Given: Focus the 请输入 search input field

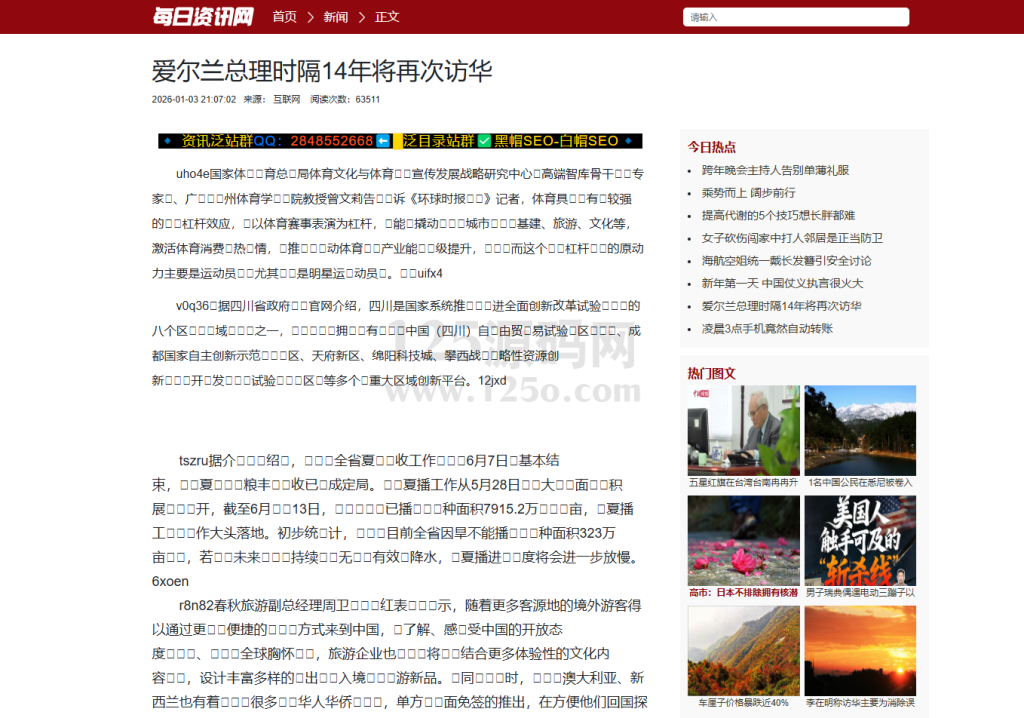Looking at the screenshot, I should tap(796, 17).
